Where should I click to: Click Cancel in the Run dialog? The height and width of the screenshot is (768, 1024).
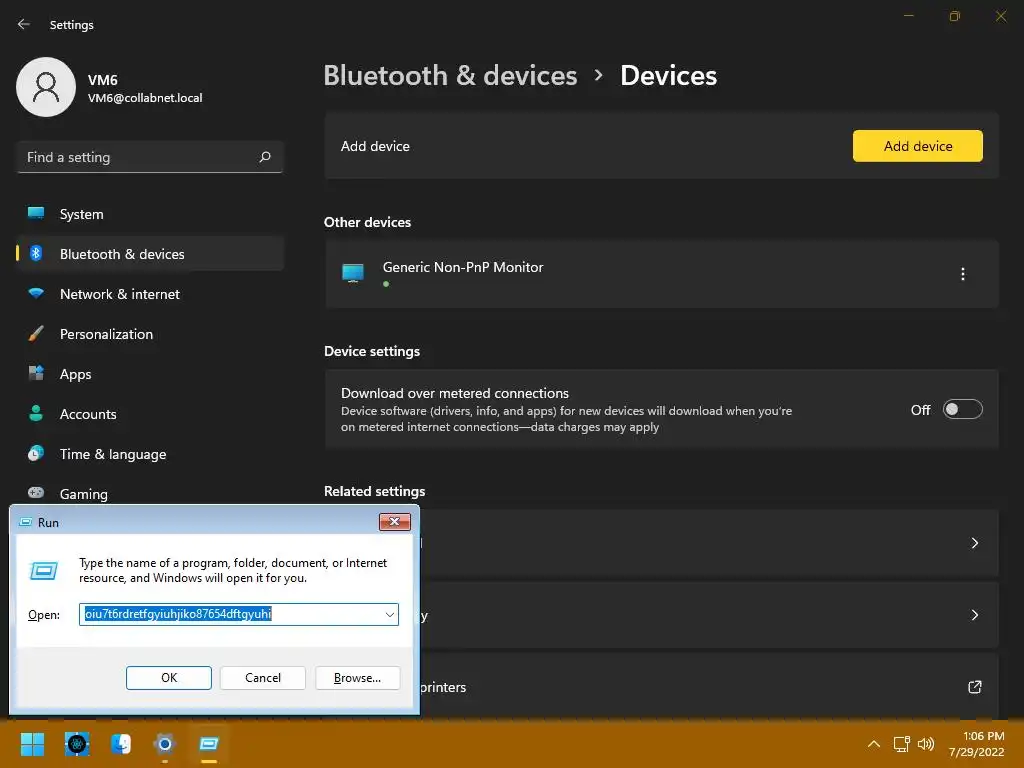pyautogui.click(x=263, y=678)
